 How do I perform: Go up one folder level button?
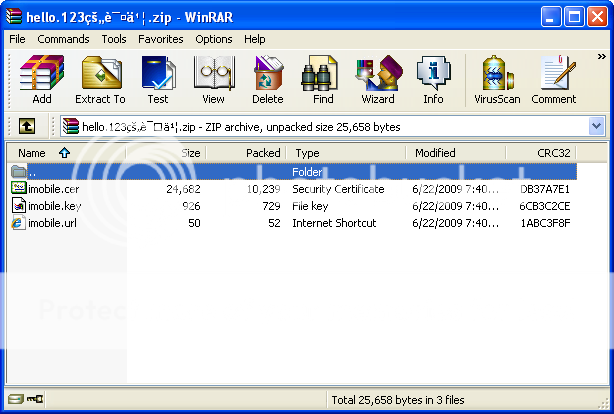(x=27, y=126)
